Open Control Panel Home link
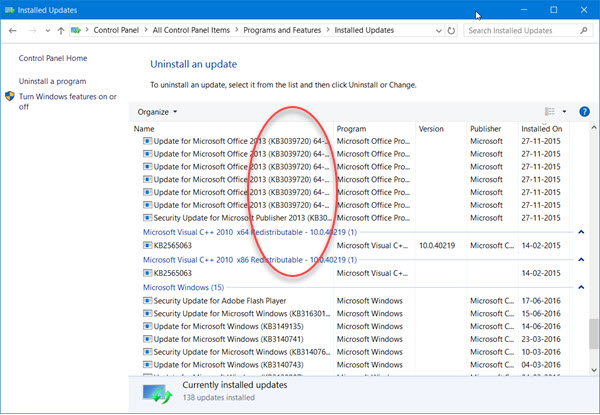 (53, 58)
